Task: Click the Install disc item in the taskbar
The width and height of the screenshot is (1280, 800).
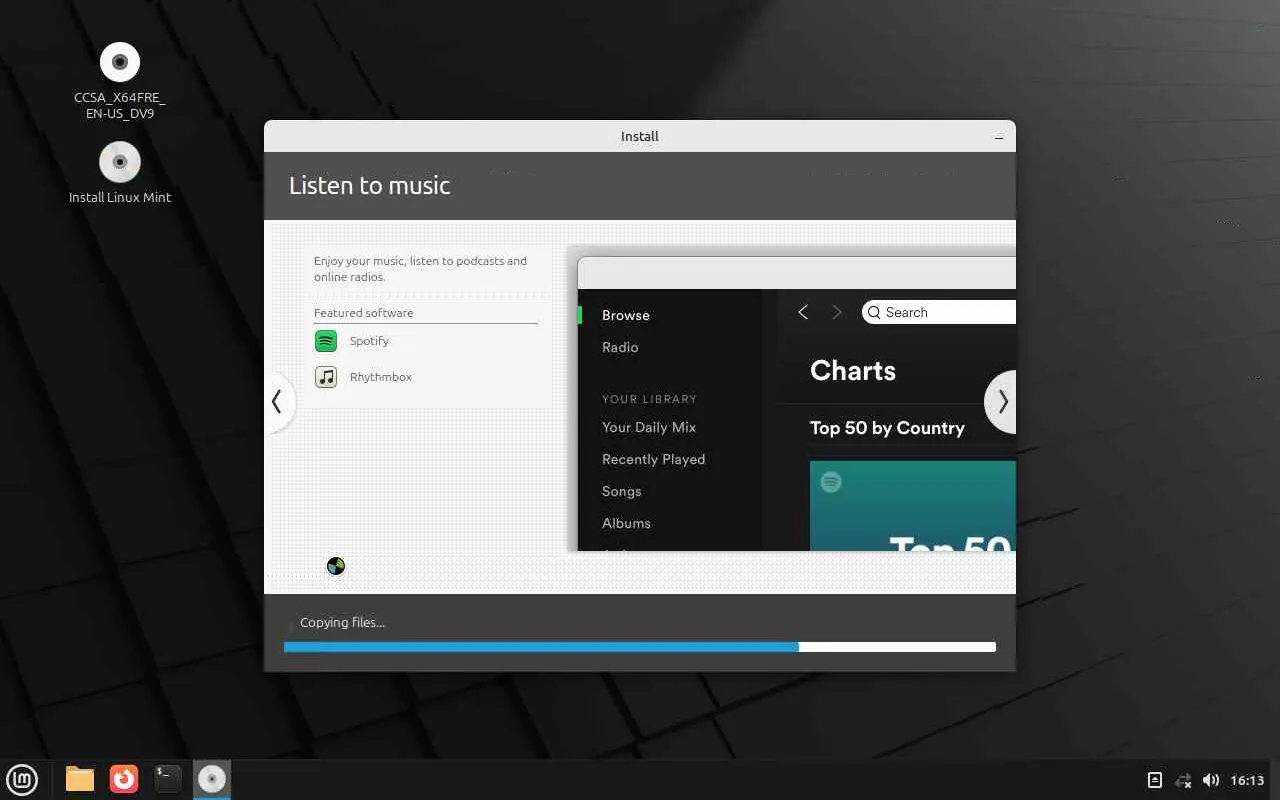Action: 212,779
